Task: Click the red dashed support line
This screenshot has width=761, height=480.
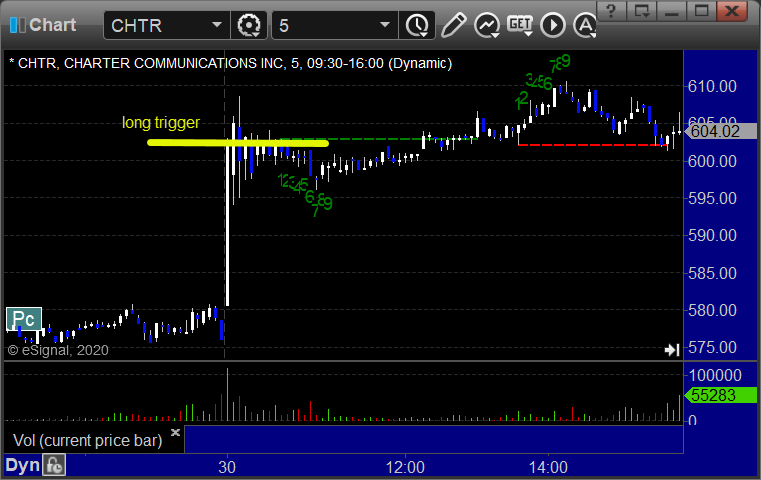Action: [593, 145]
